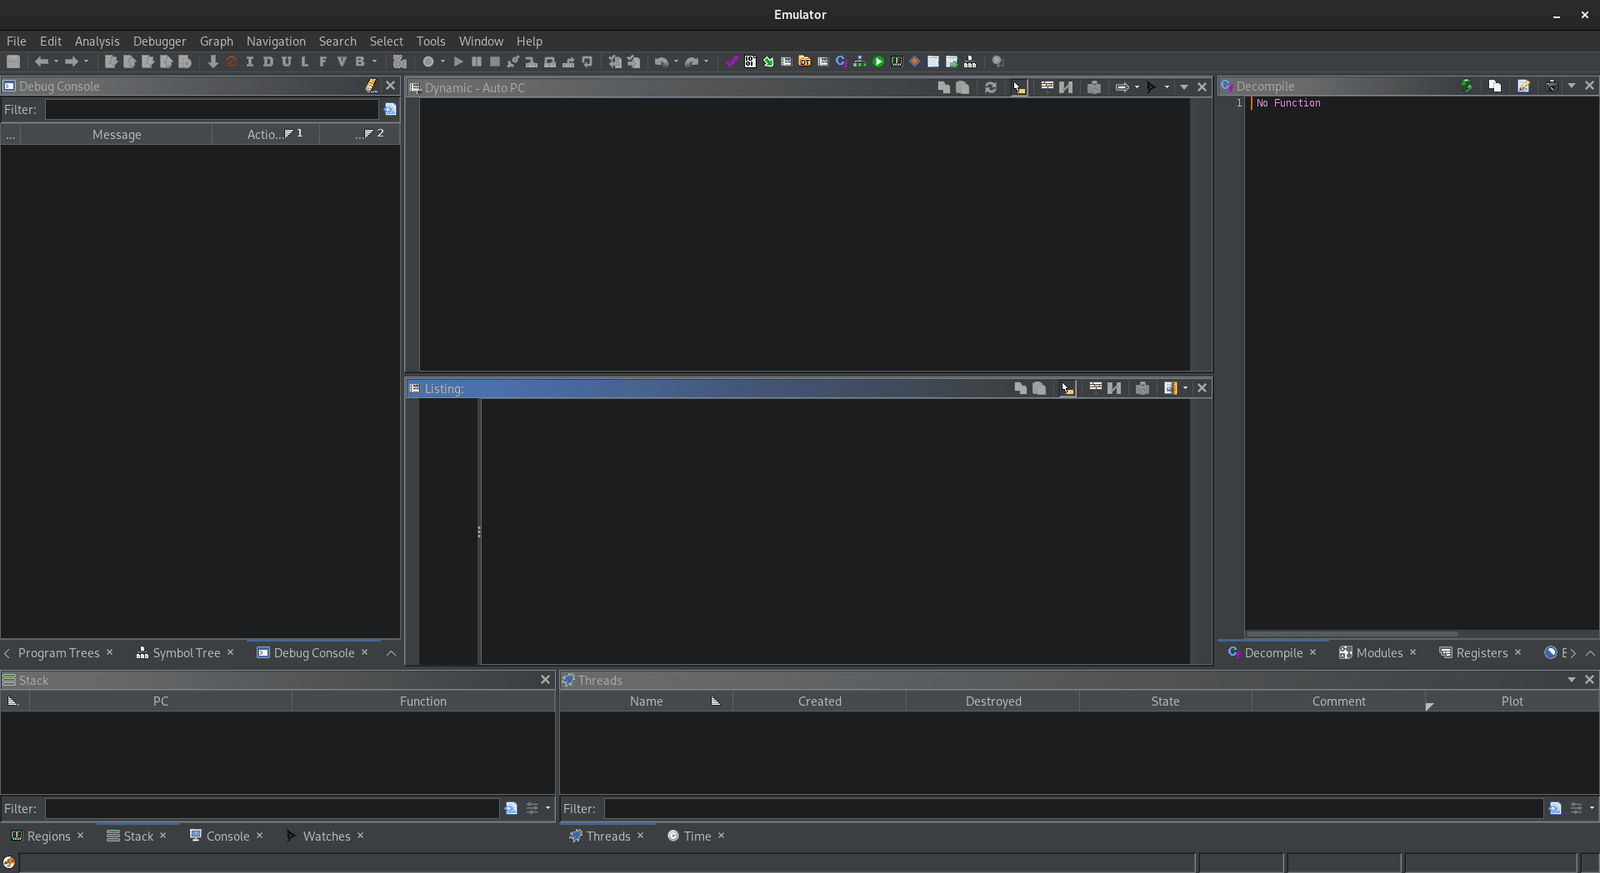Open the Data Type Manager (DT folder) icon
This screenshot has width=1600, height=873.
[804, 62]
